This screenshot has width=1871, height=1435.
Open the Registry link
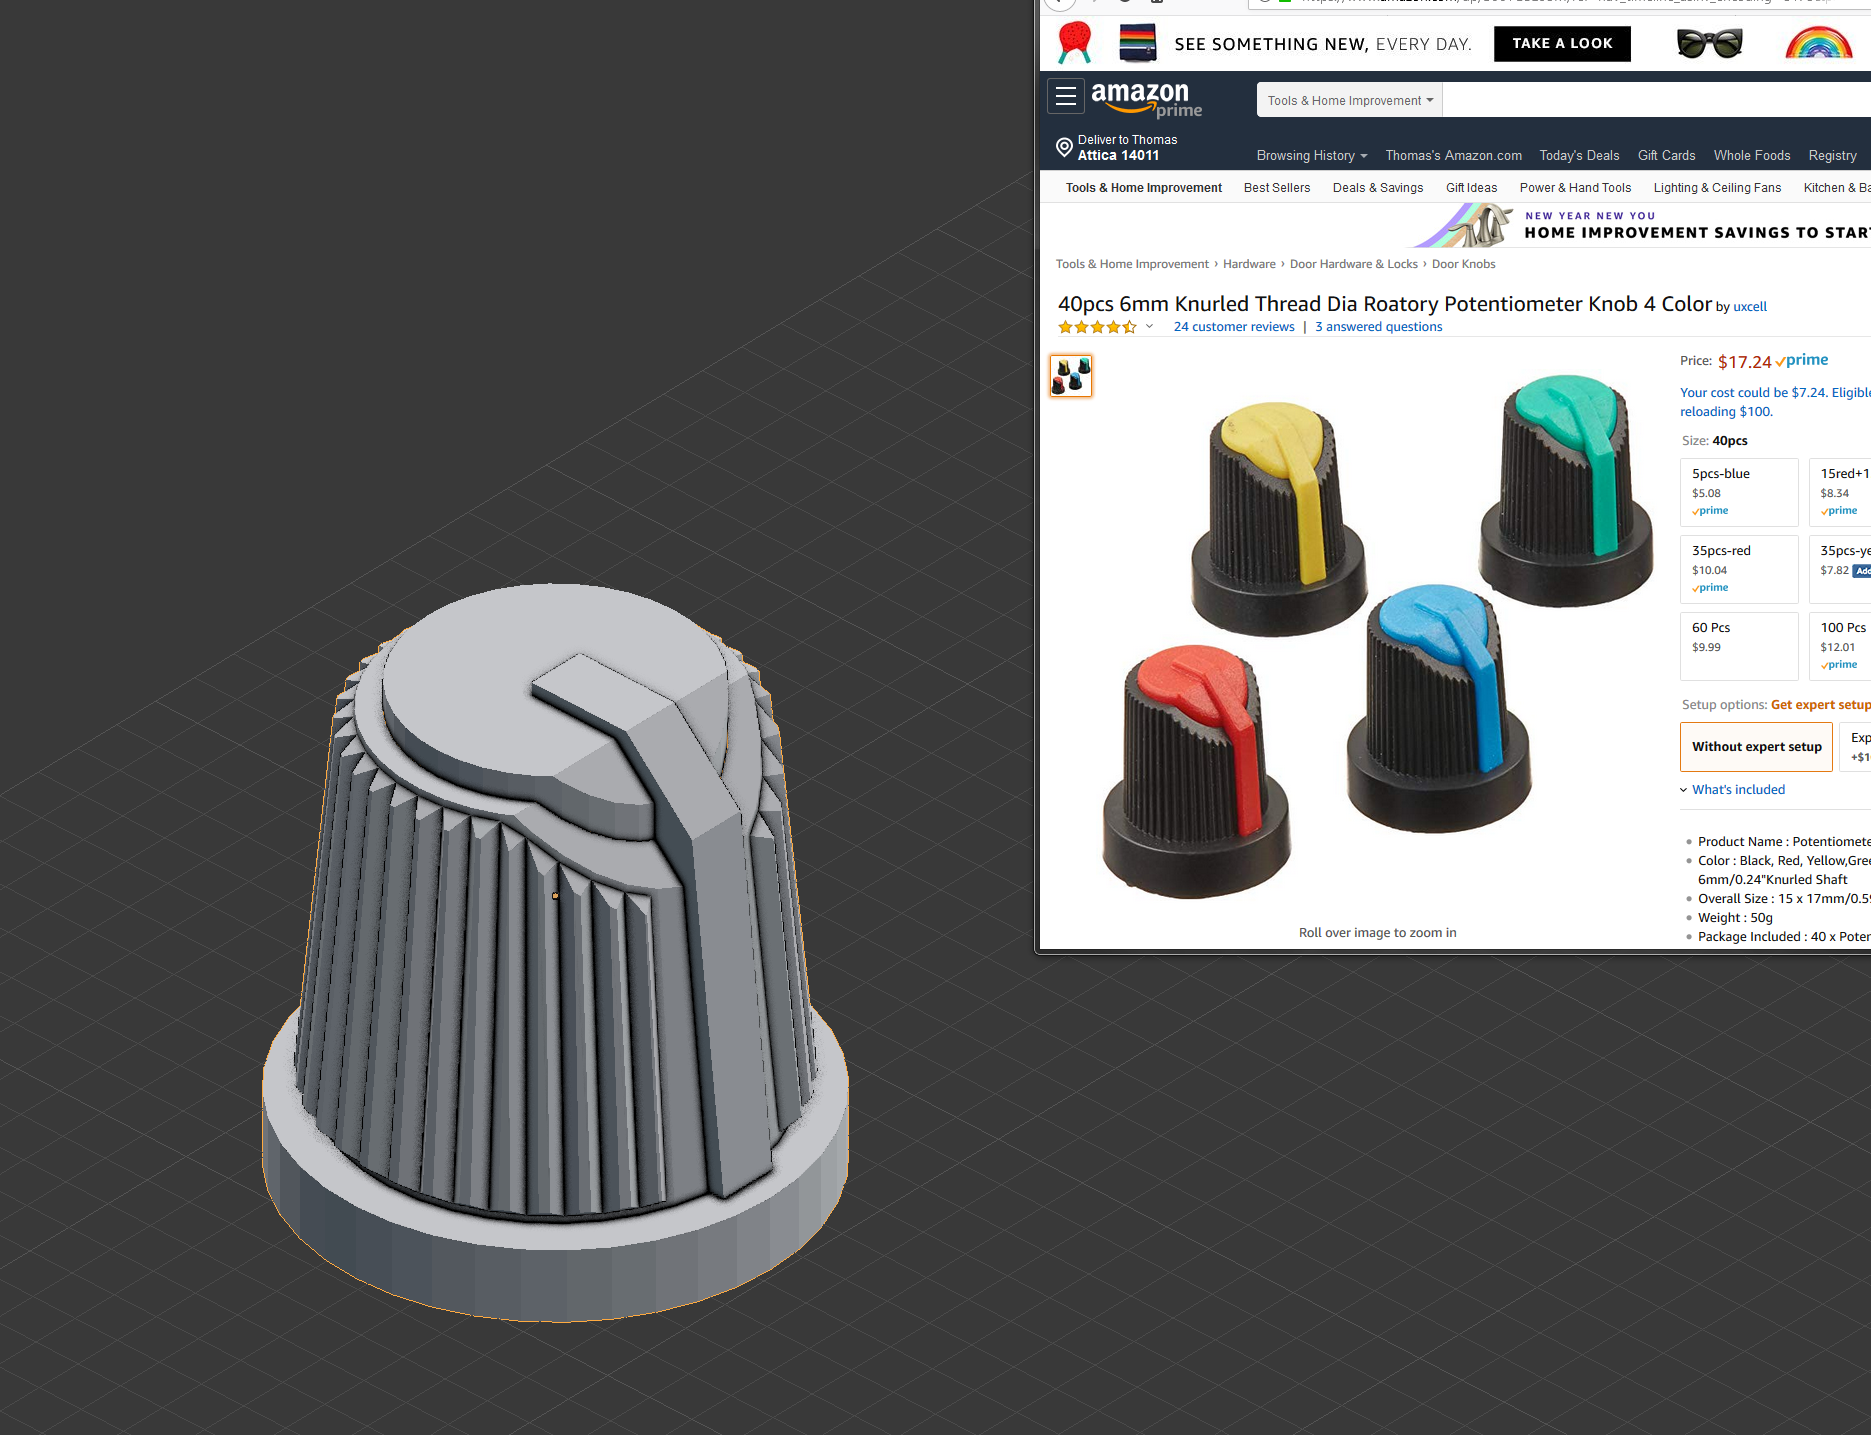pos(1832,155)
